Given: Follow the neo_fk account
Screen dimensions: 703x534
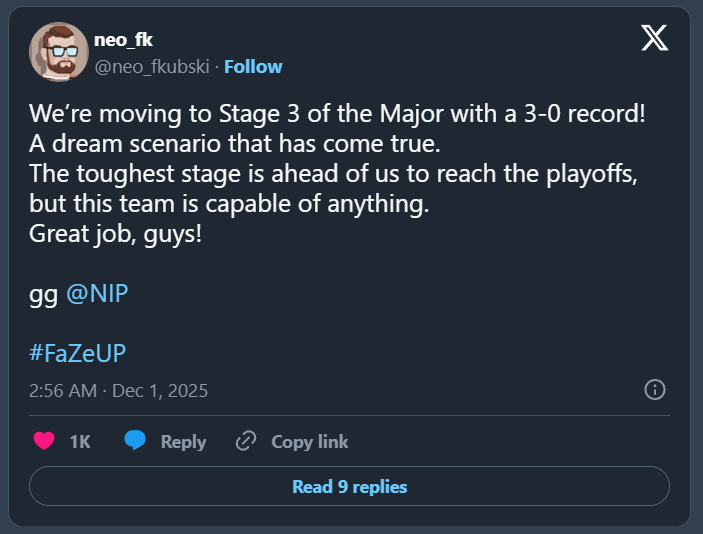Looking at the screenshot, I should (x=253, y=67).
